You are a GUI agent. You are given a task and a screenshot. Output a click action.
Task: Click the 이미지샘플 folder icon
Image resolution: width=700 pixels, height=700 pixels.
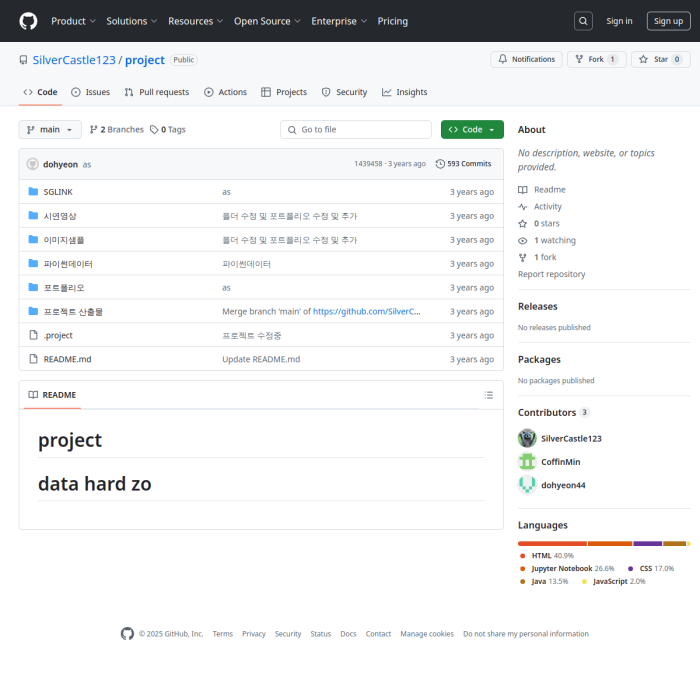tap(33, 239)
